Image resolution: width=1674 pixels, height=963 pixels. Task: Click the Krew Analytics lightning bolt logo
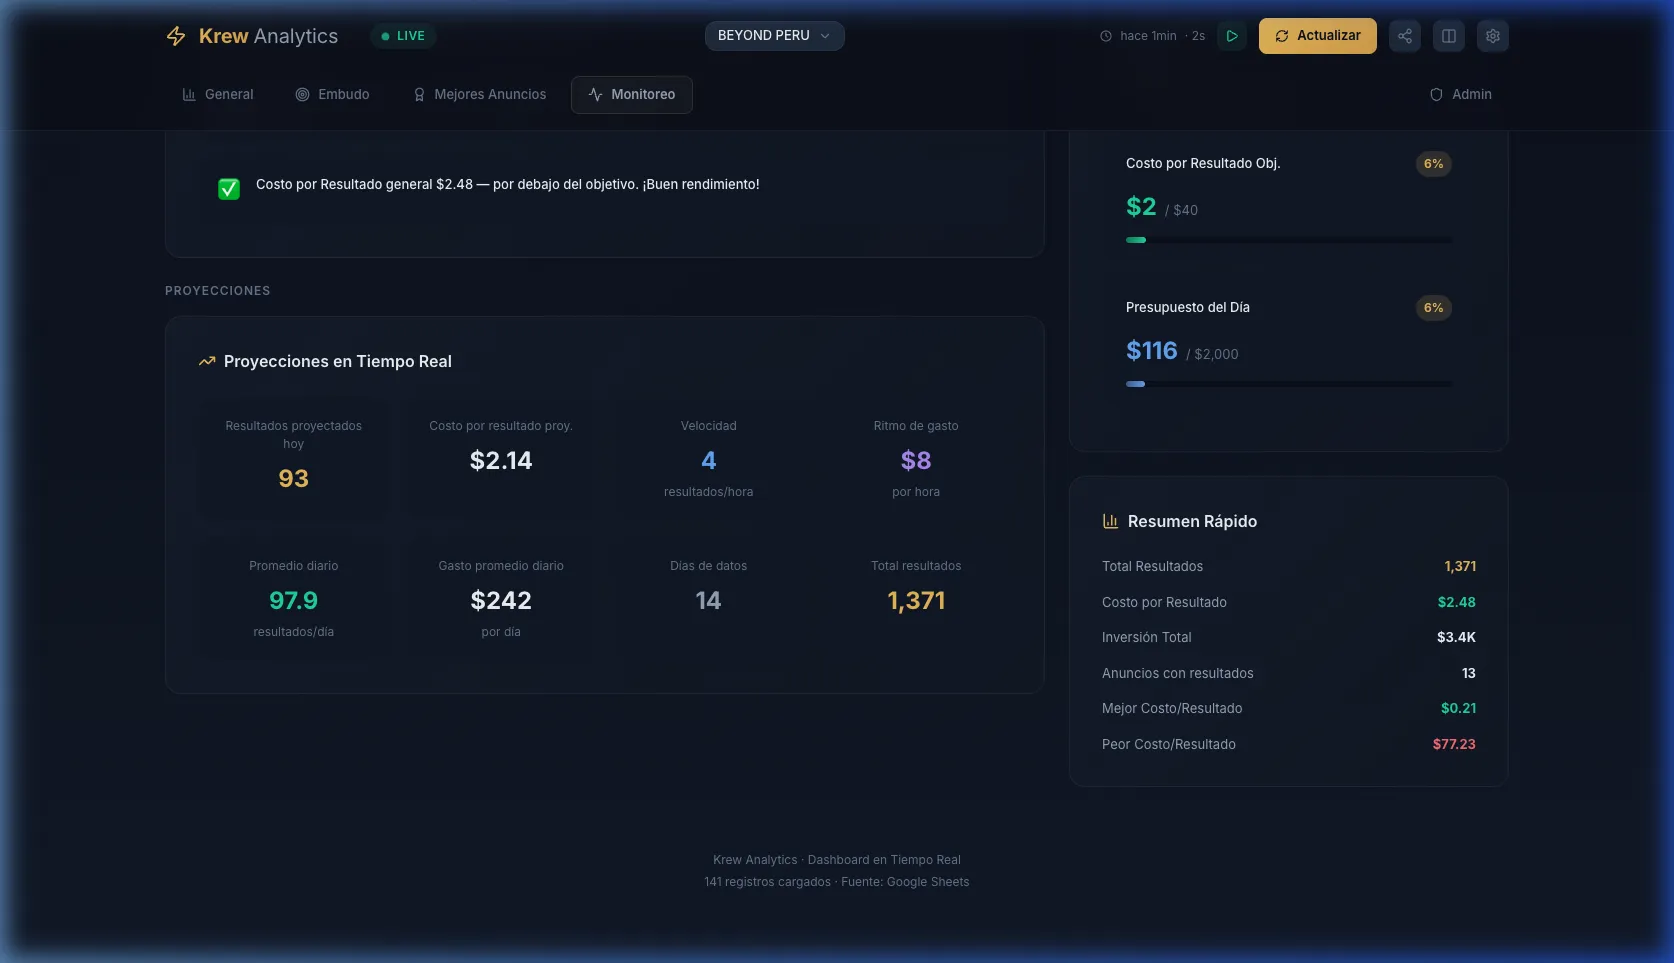coord(176,36)
